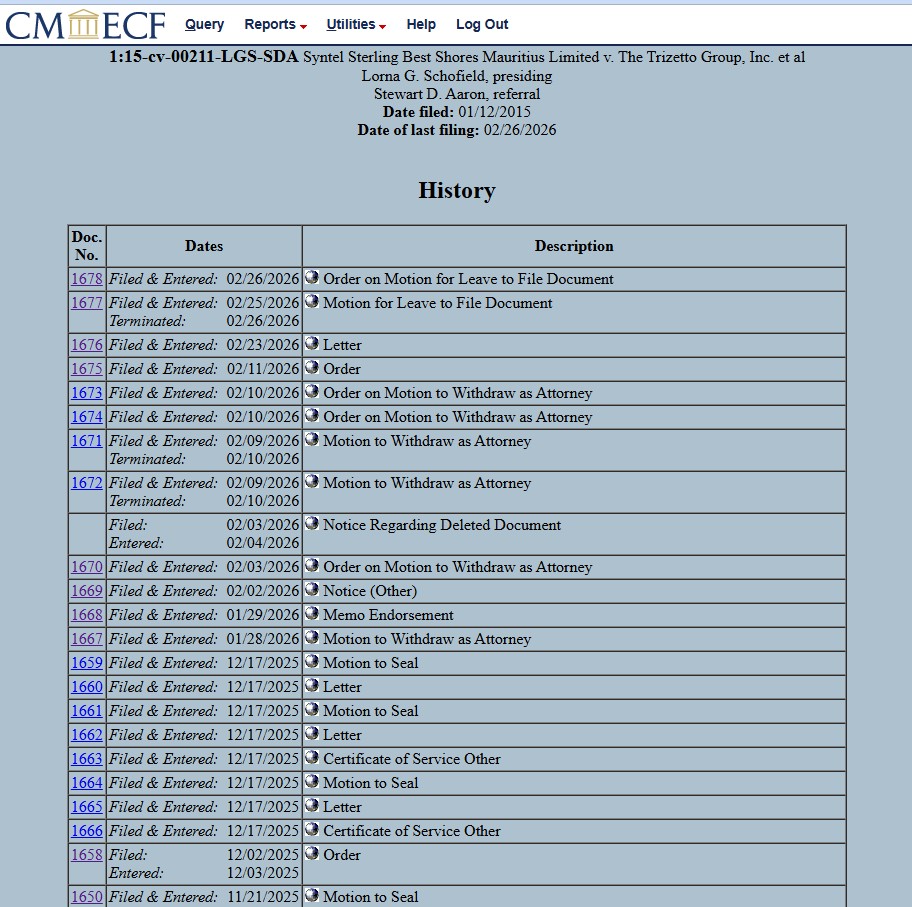Image resolution: width=912 pixels, height=907 pixels.
Task: Click globe icon on document 1658 Order row
Action: [x=312, y=854]
